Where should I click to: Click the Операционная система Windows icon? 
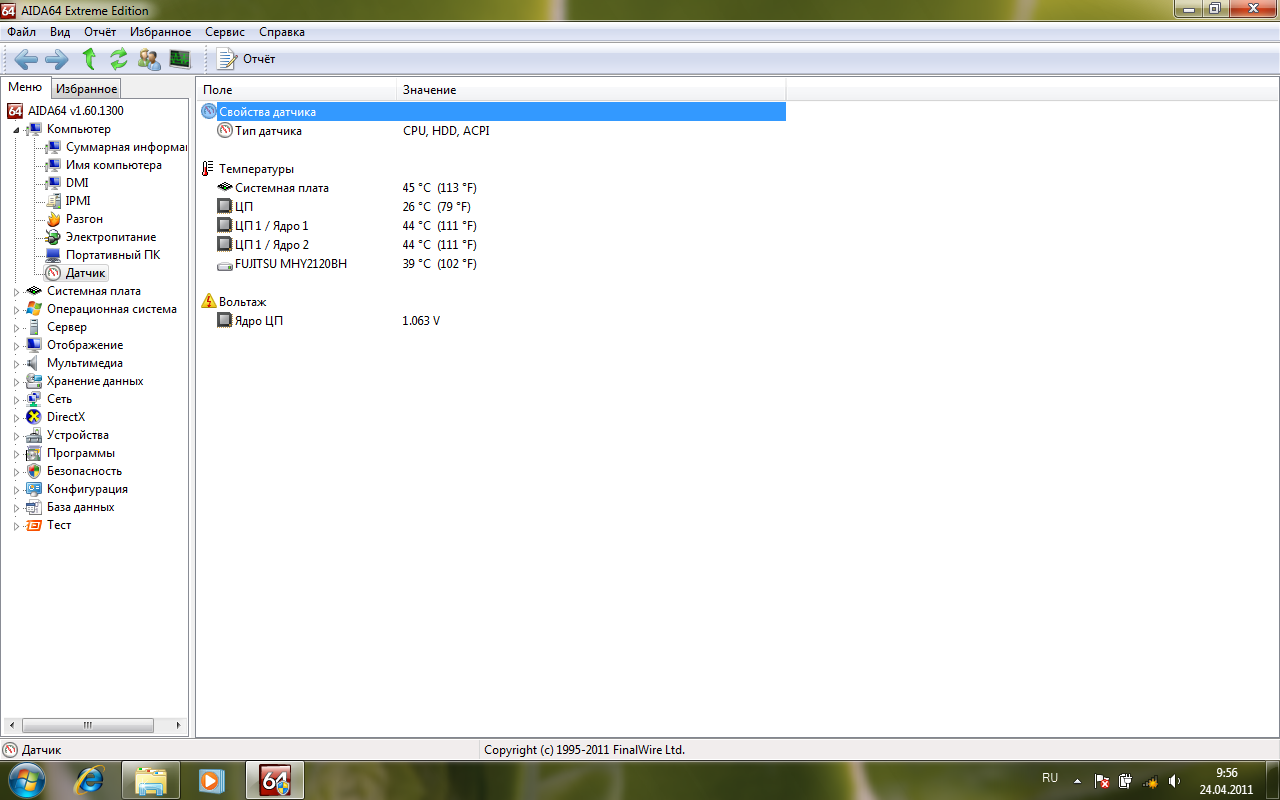pyautogui.click(x=34, y=309)
